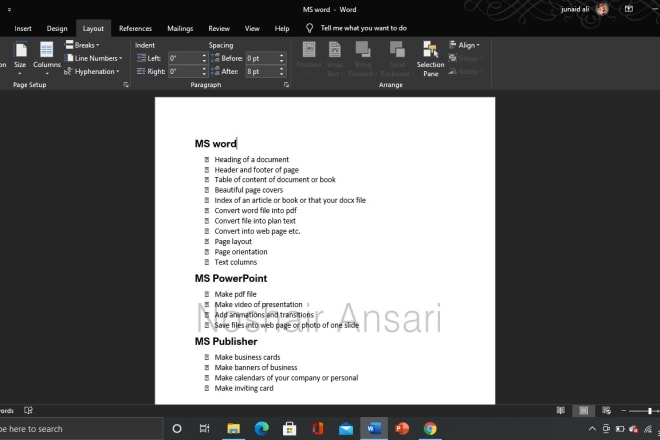The height and width of the screenshot is (440, 660).
Task: Click the Tell me lightbulb icon
Action: (x=309, y=28)
